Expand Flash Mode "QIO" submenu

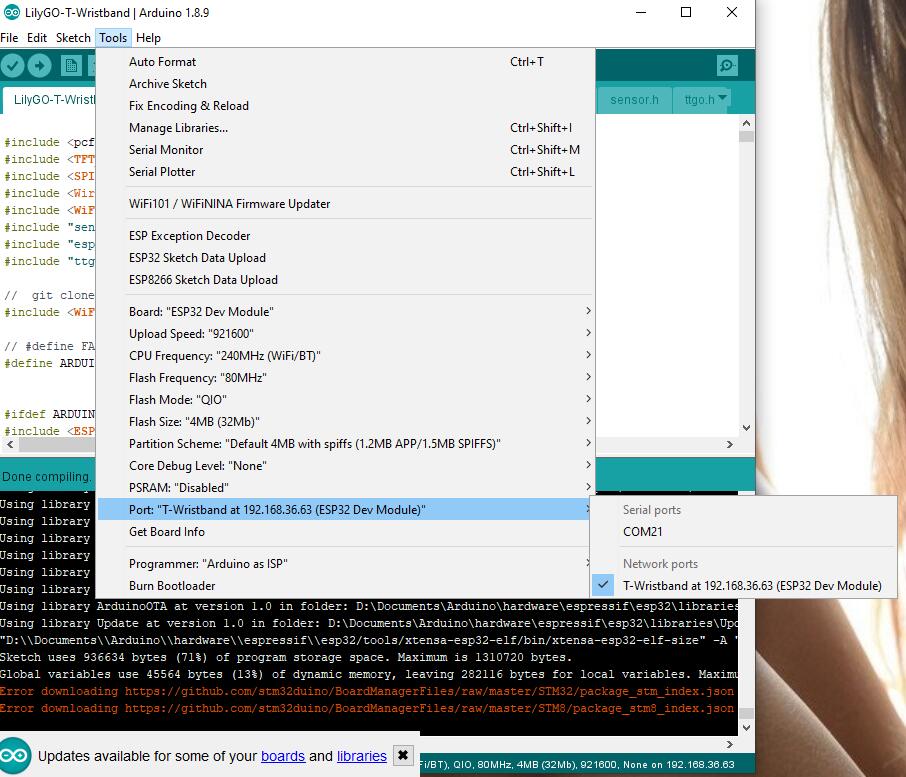point(346,399)
